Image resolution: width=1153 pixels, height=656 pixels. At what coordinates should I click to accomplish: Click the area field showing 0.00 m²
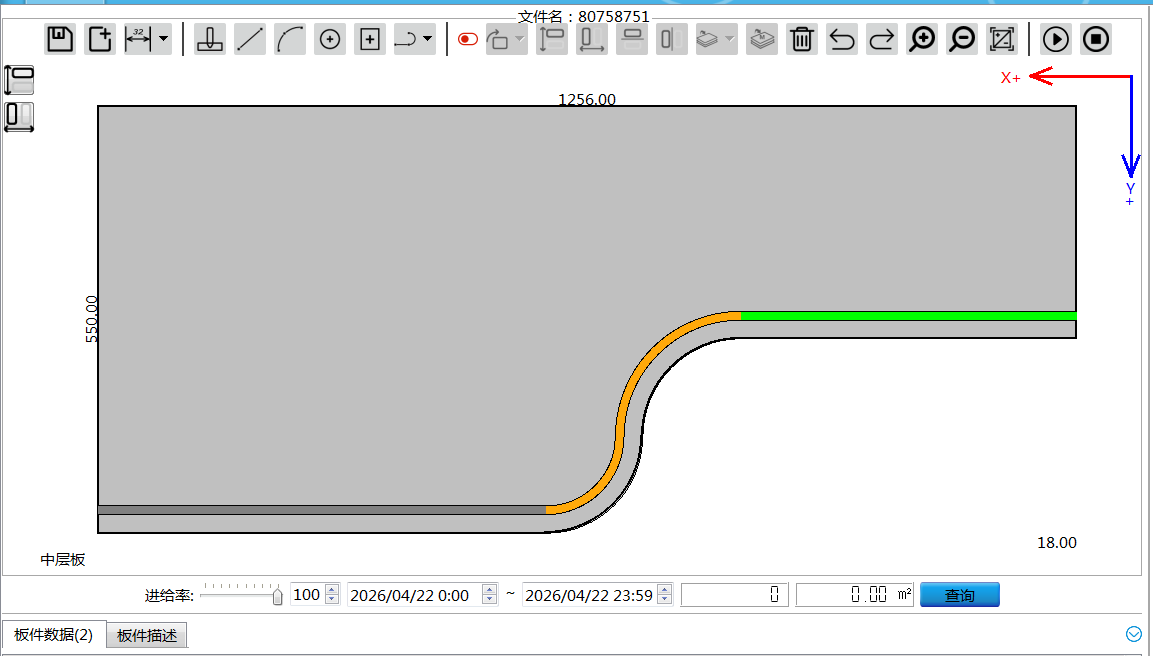pos(854,595)
